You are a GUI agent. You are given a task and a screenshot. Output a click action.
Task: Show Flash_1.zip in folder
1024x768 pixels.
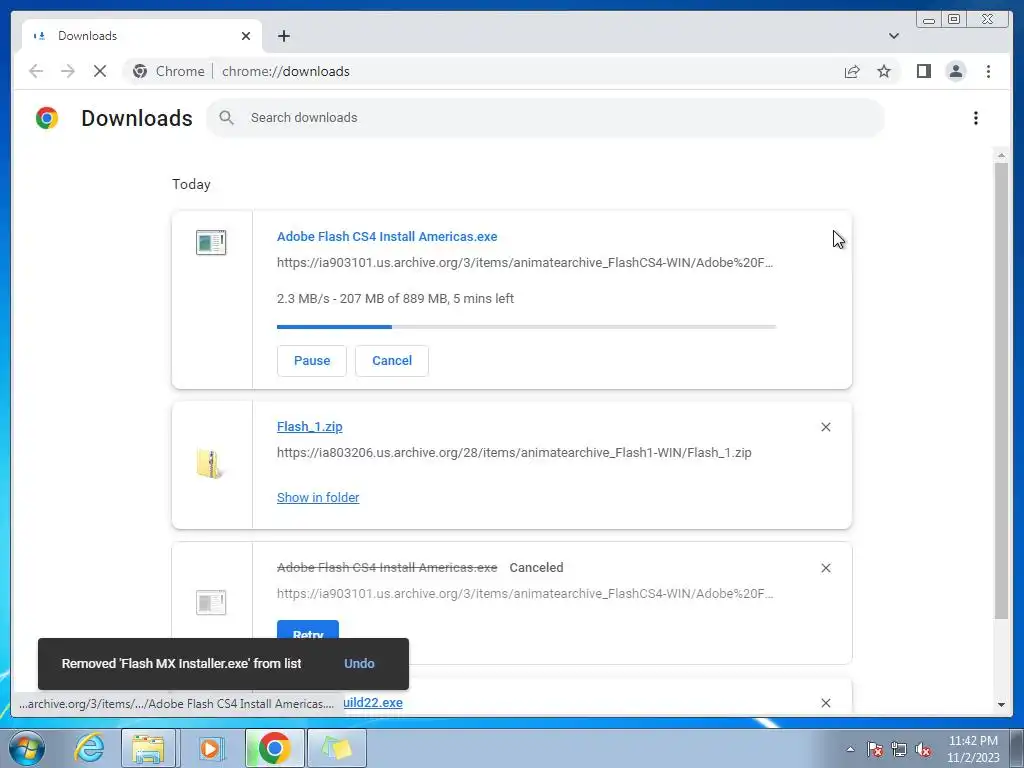point(318,498)
